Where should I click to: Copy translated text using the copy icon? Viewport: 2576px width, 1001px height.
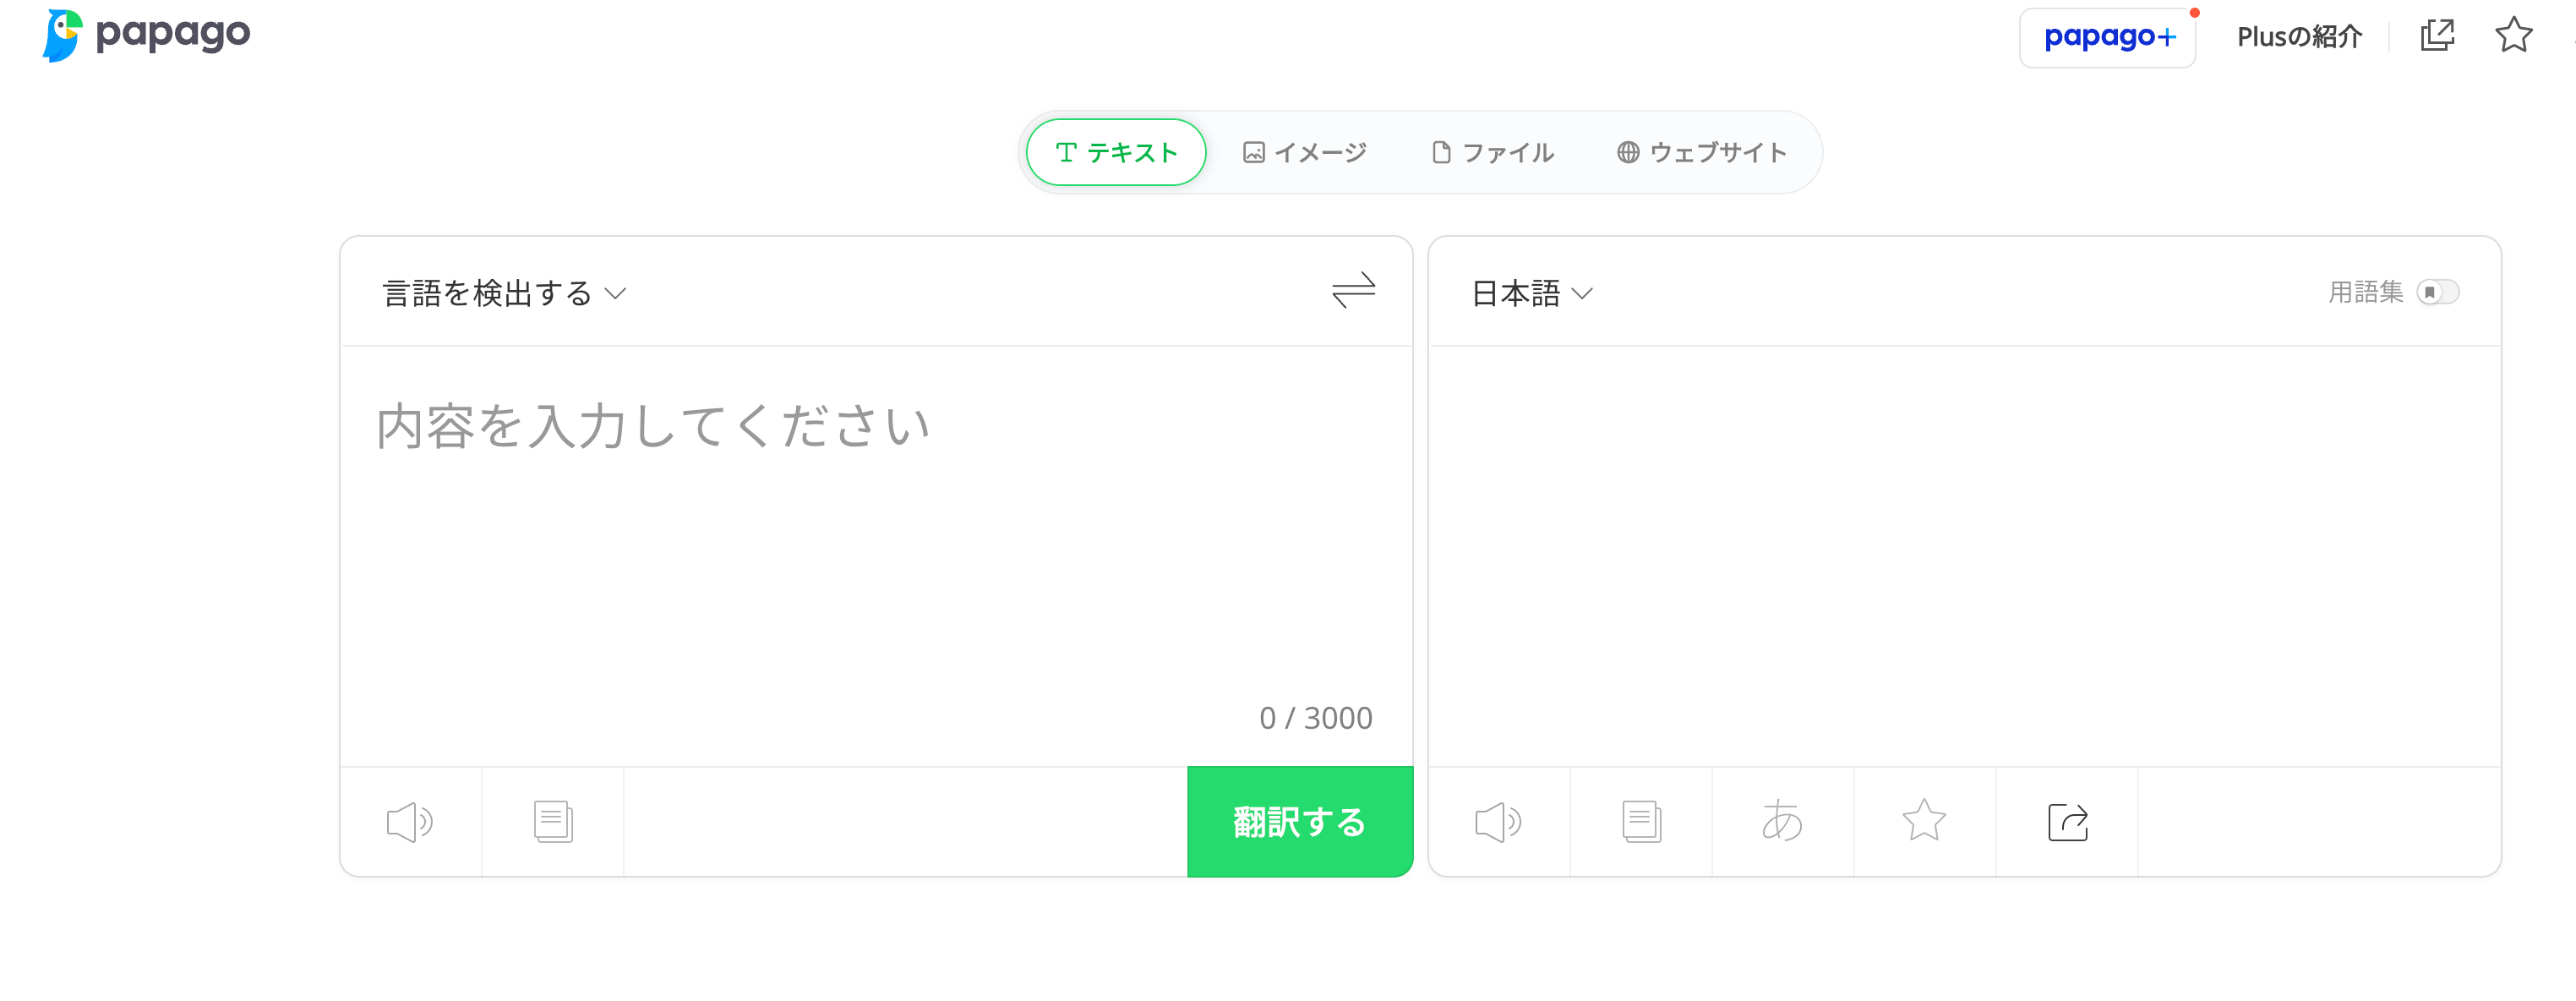pyautogui.click(x=1641, y=822)
